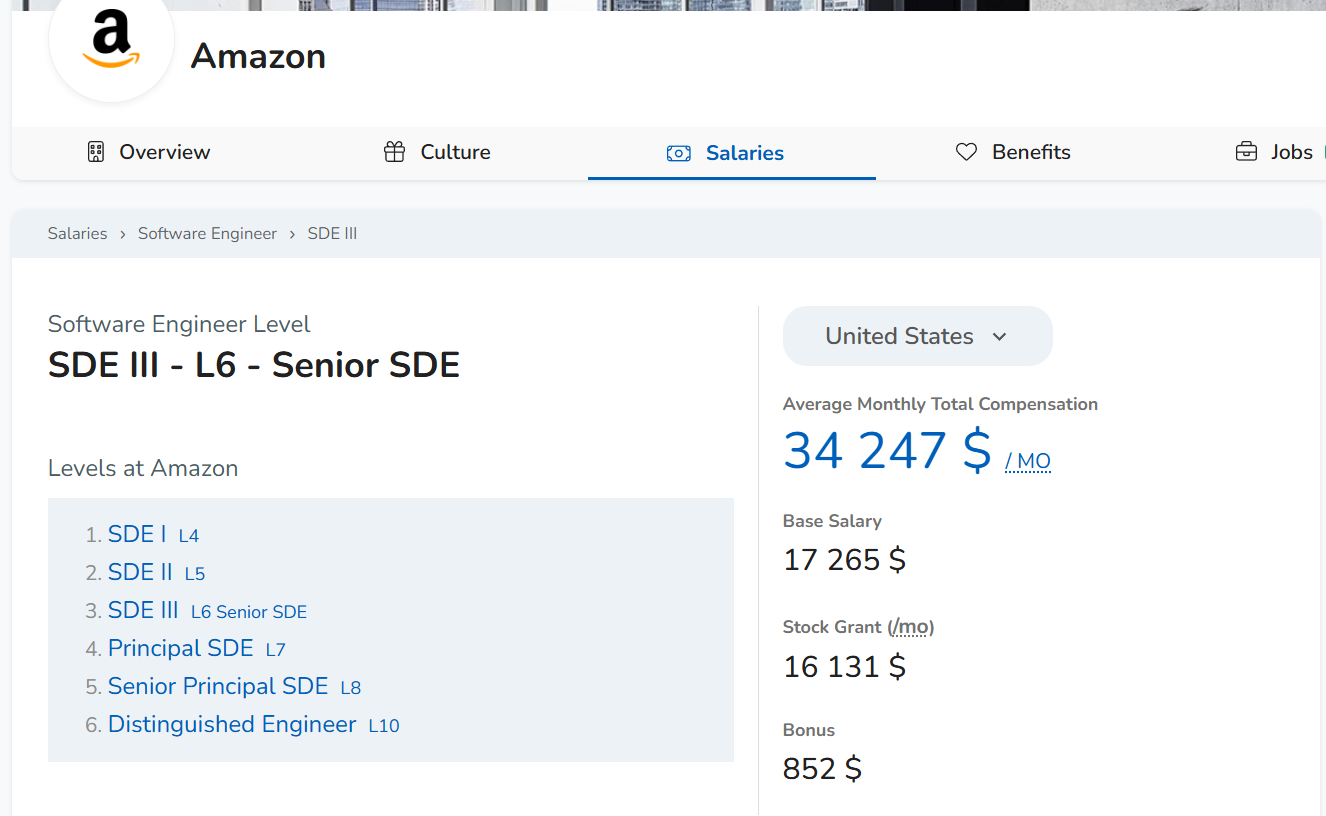Click the Software Engineer Level label
1326x816 pixels.
click(x=179, y=324)
